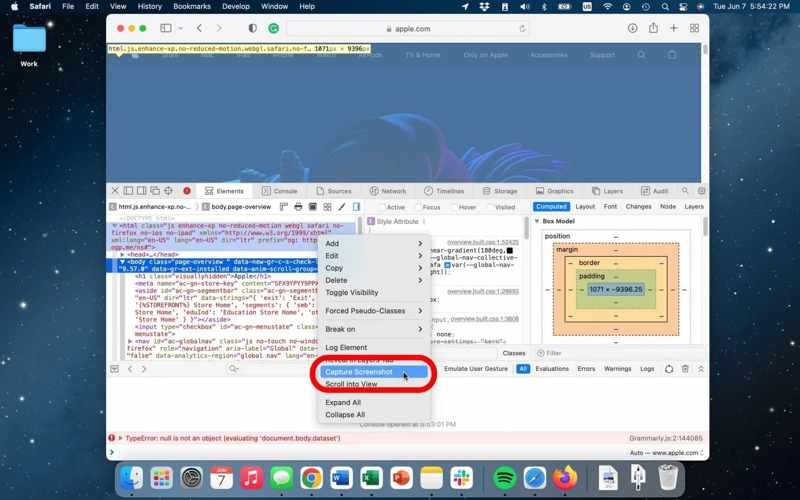Check the Focus pseudo-class checkbox
The image size is (800, 500).
coord(415,207)
